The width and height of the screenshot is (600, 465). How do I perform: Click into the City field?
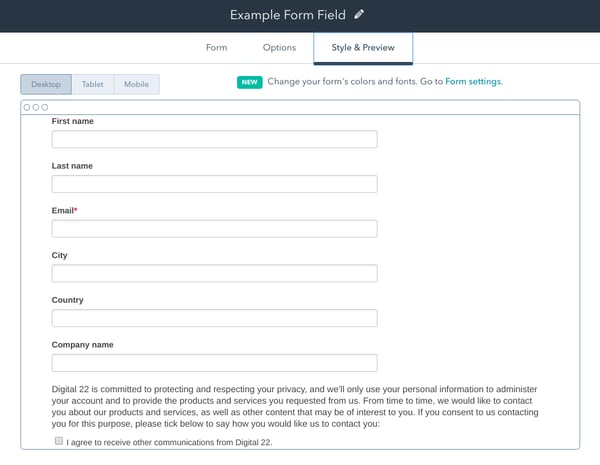[x=214, y=273]
